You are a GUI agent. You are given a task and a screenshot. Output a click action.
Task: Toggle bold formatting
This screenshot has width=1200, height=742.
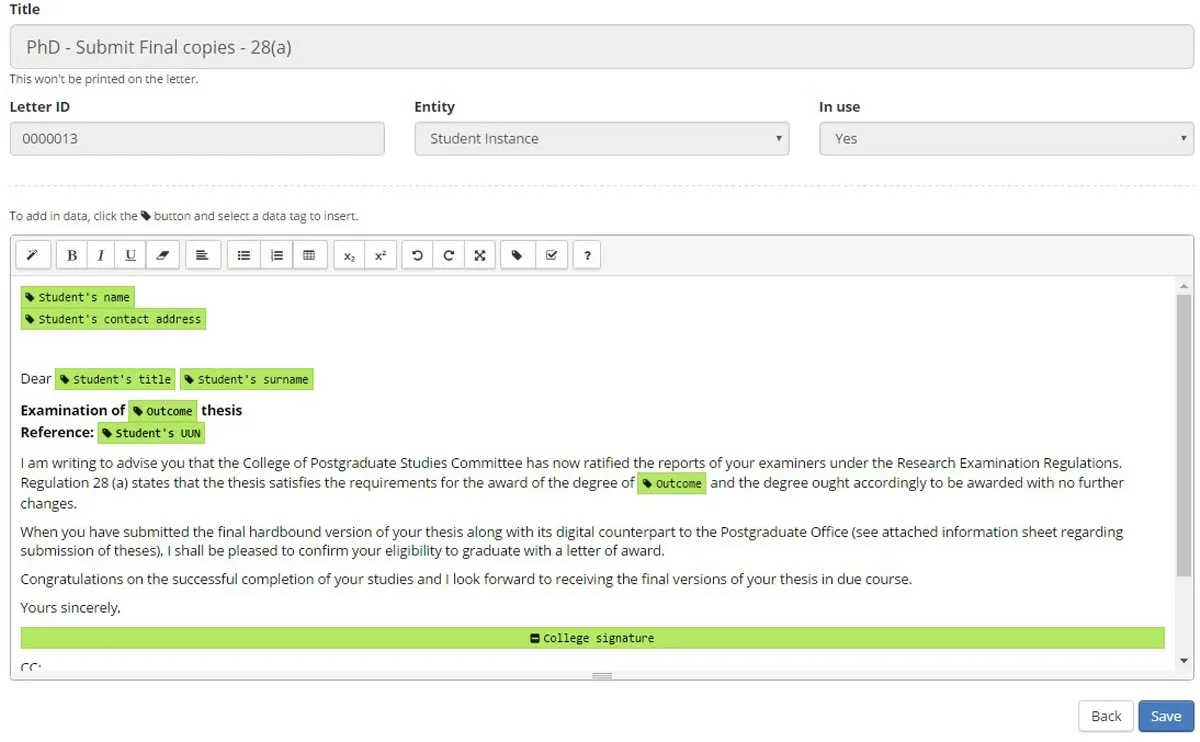click(x=71, y=256)
